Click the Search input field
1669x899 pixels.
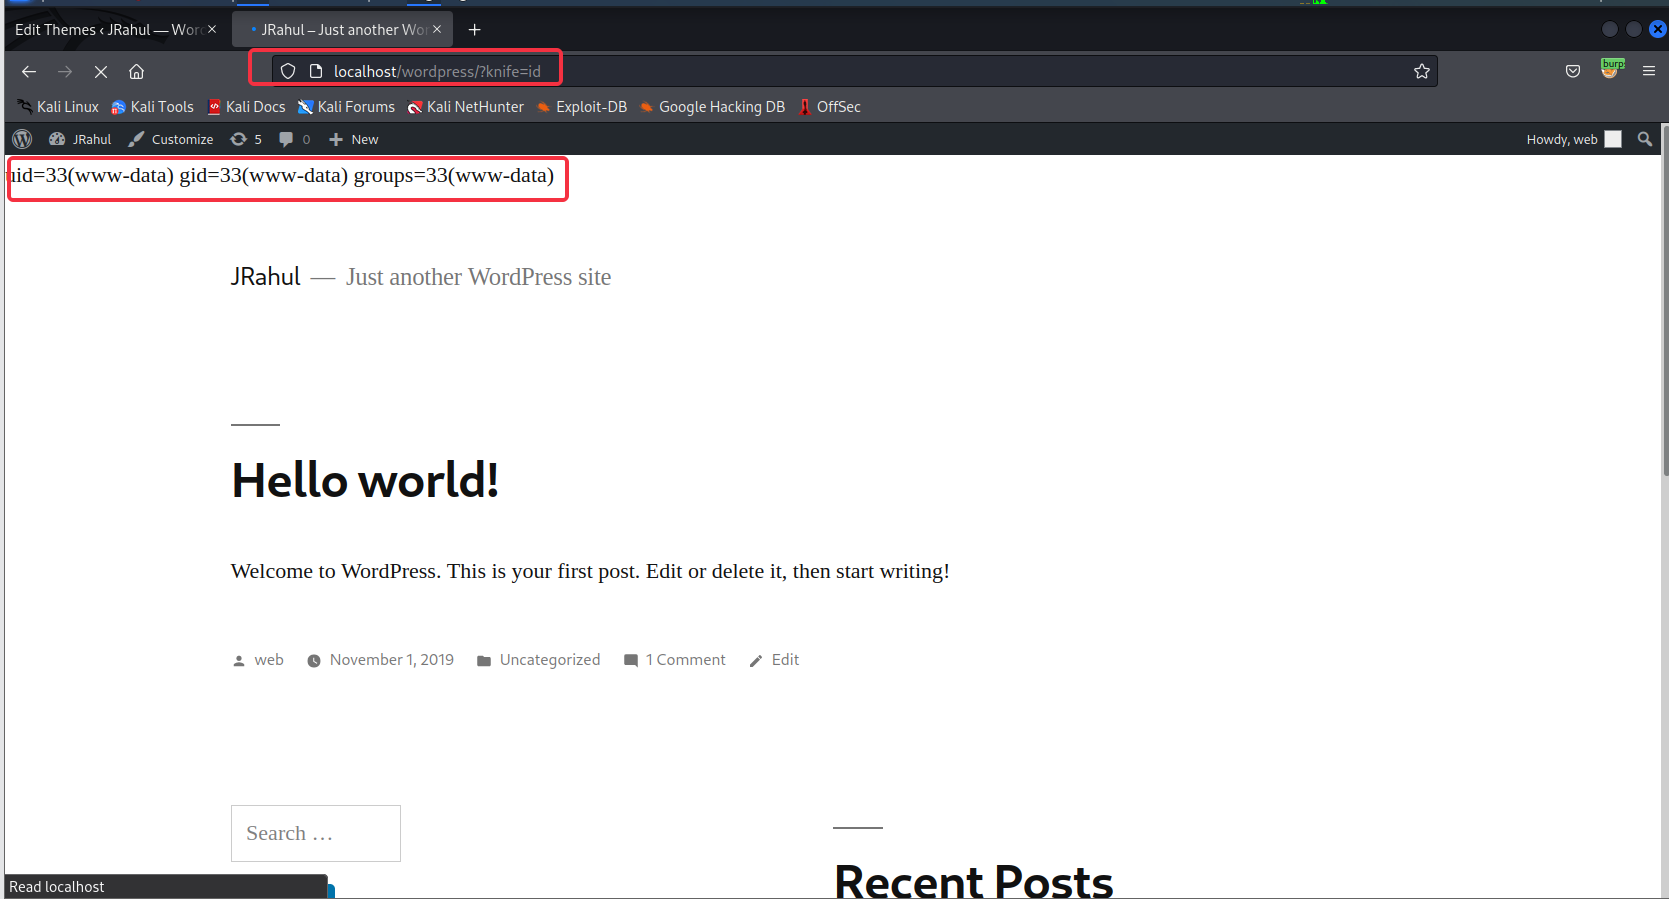coord(316,833)
